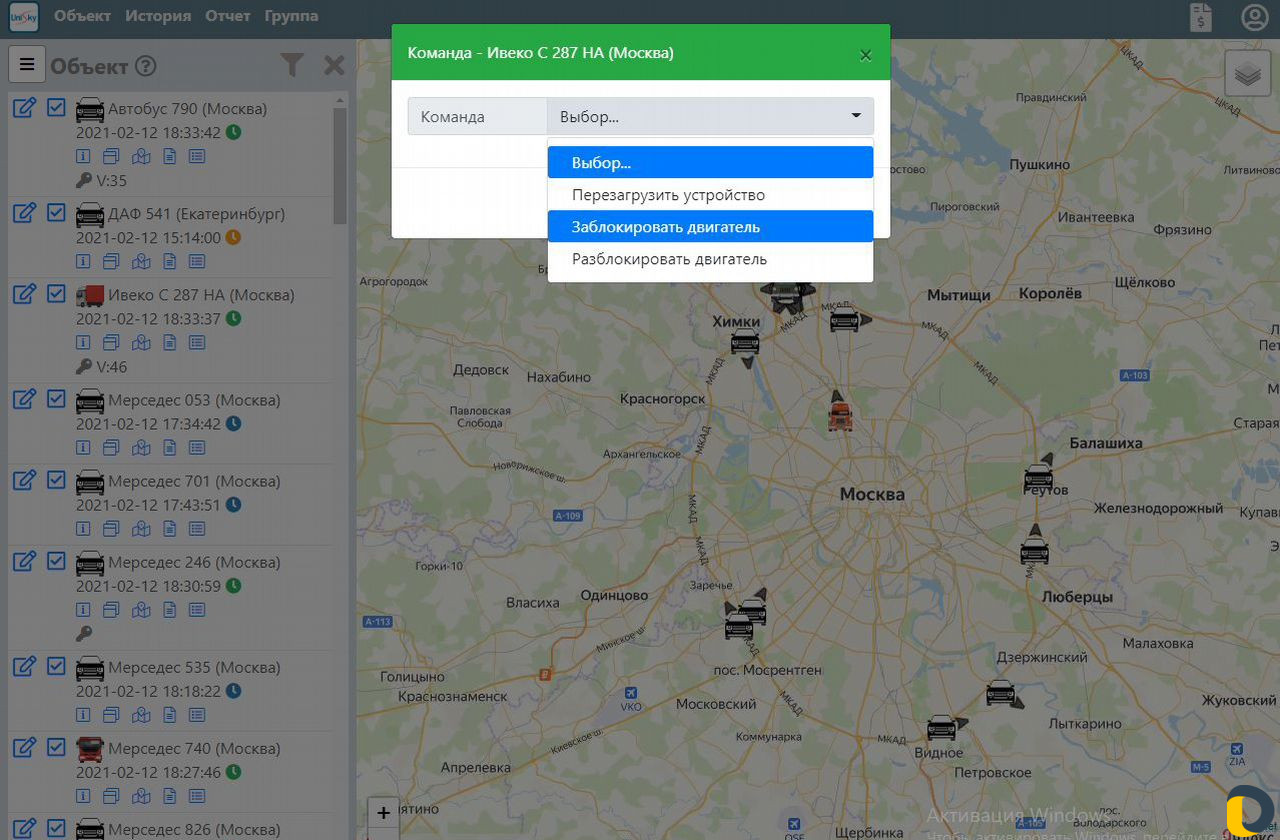Click car marker near Химки on map
The height and width of the screenshot is (840, 1280).
pos(745,342)
